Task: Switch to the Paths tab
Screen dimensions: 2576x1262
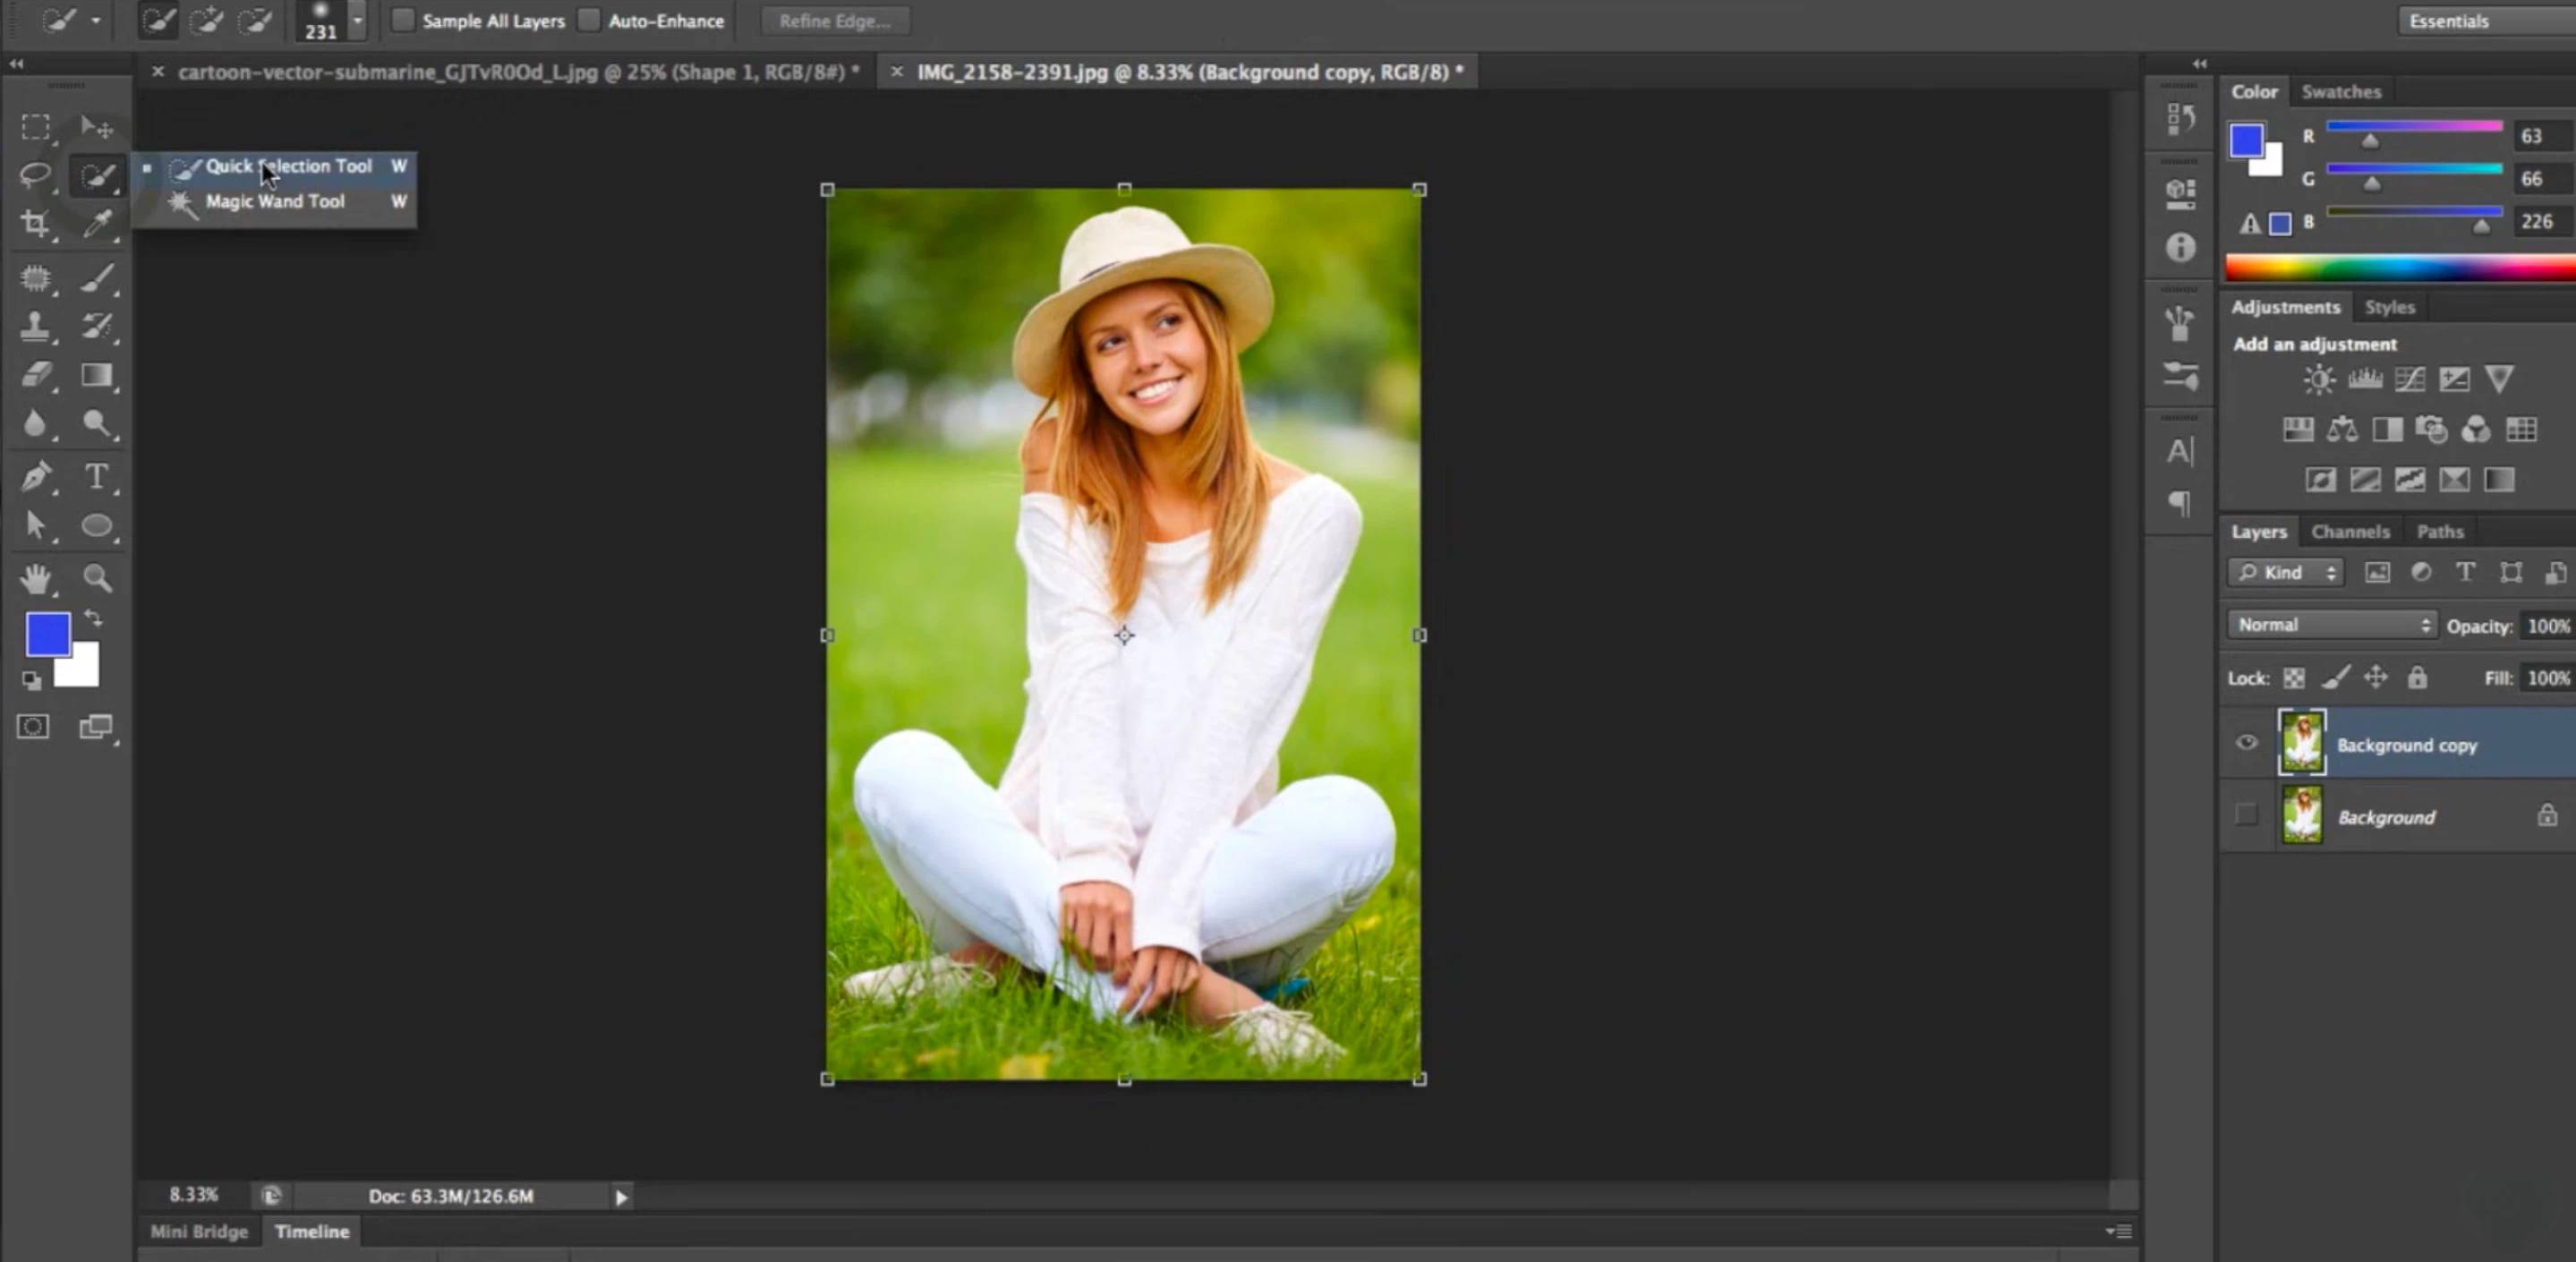Action: [2440, 532]
